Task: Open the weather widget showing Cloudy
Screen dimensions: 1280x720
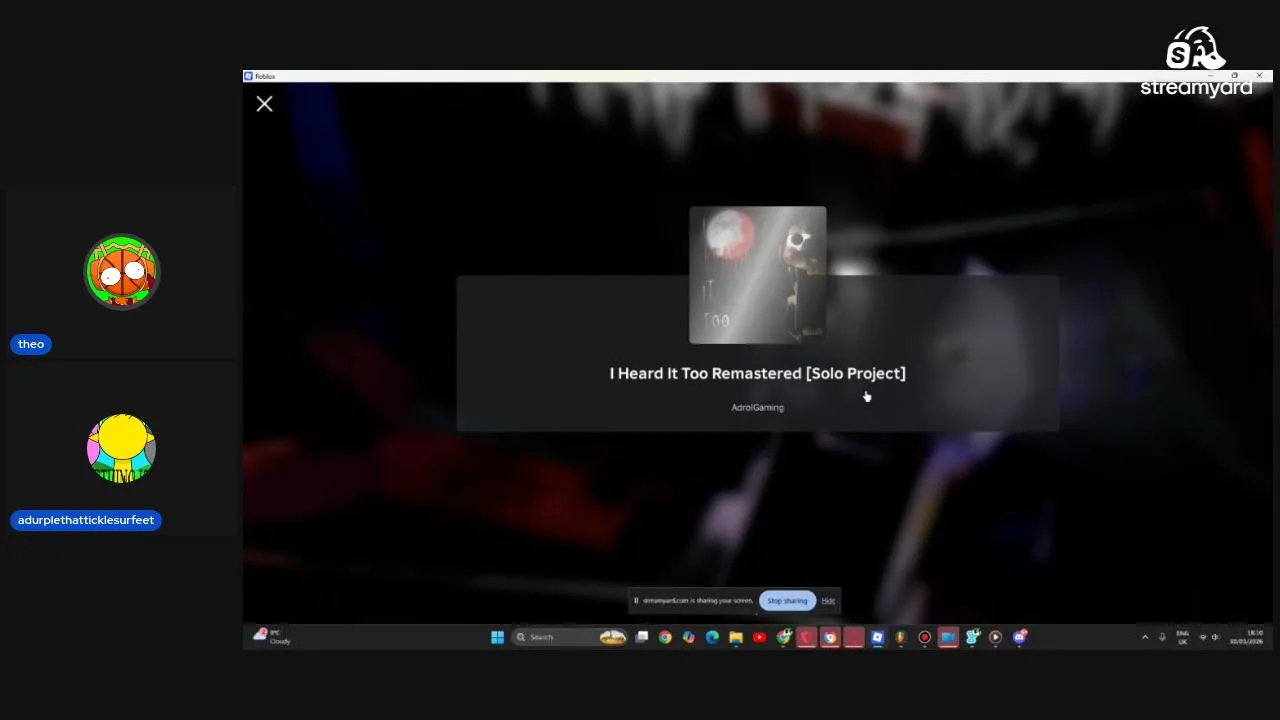Action: pos(272,637)
